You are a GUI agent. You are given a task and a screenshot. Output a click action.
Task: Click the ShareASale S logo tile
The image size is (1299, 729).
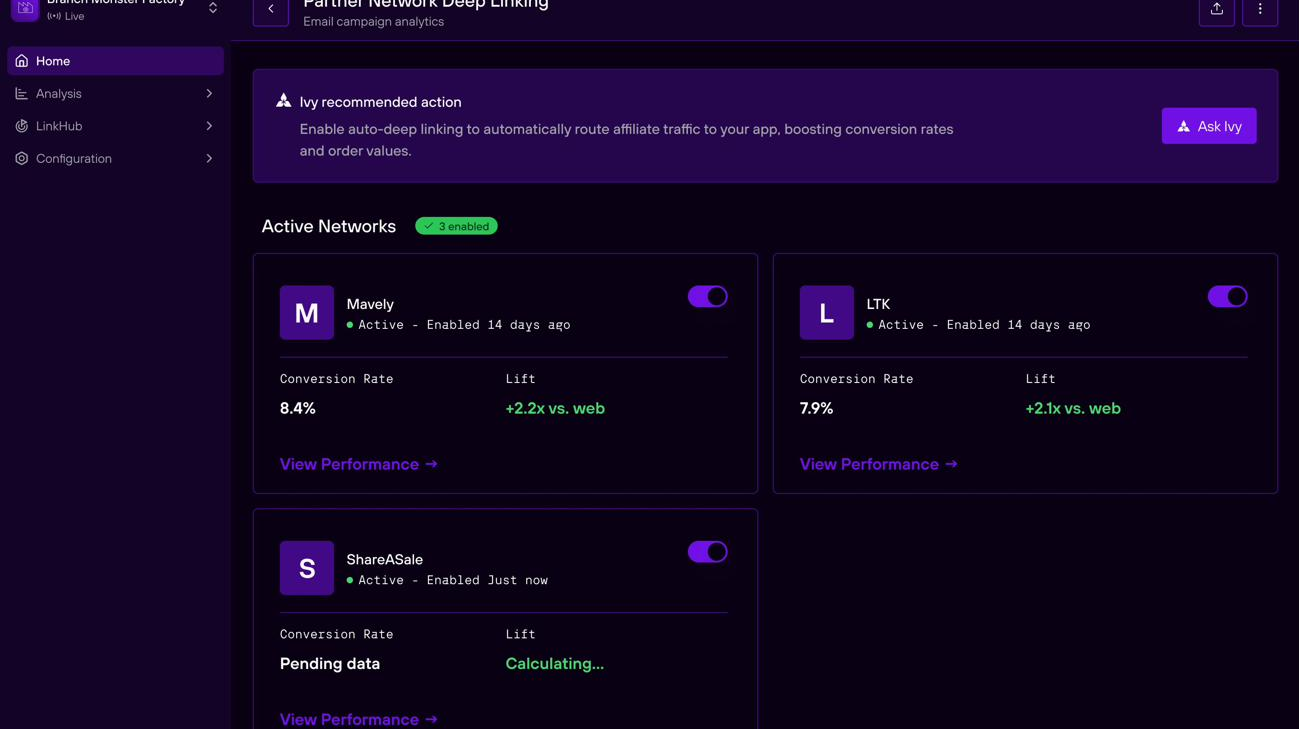tap(307, 568)
